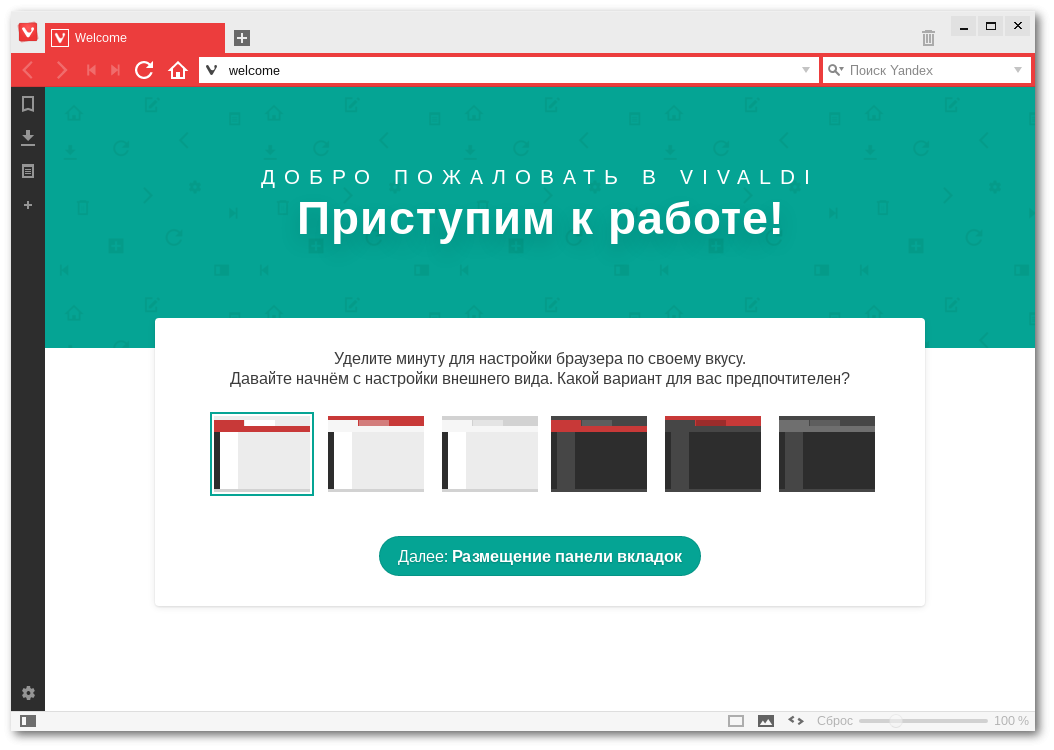Choose the plain light gray theme
This screenshot has width=1054, height=750.
(490, 454)
